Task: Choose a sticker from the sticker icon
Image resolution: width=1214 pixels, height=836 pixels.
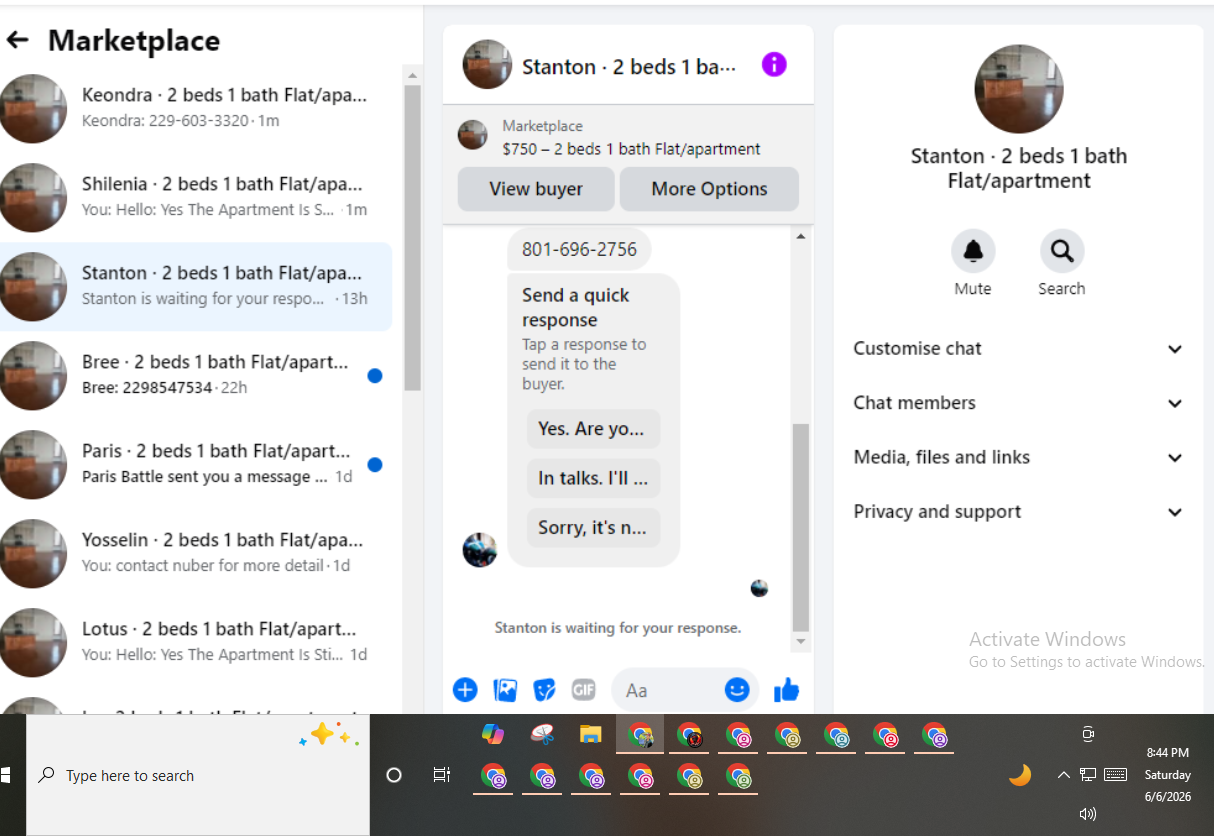Action: click(544, 689)
